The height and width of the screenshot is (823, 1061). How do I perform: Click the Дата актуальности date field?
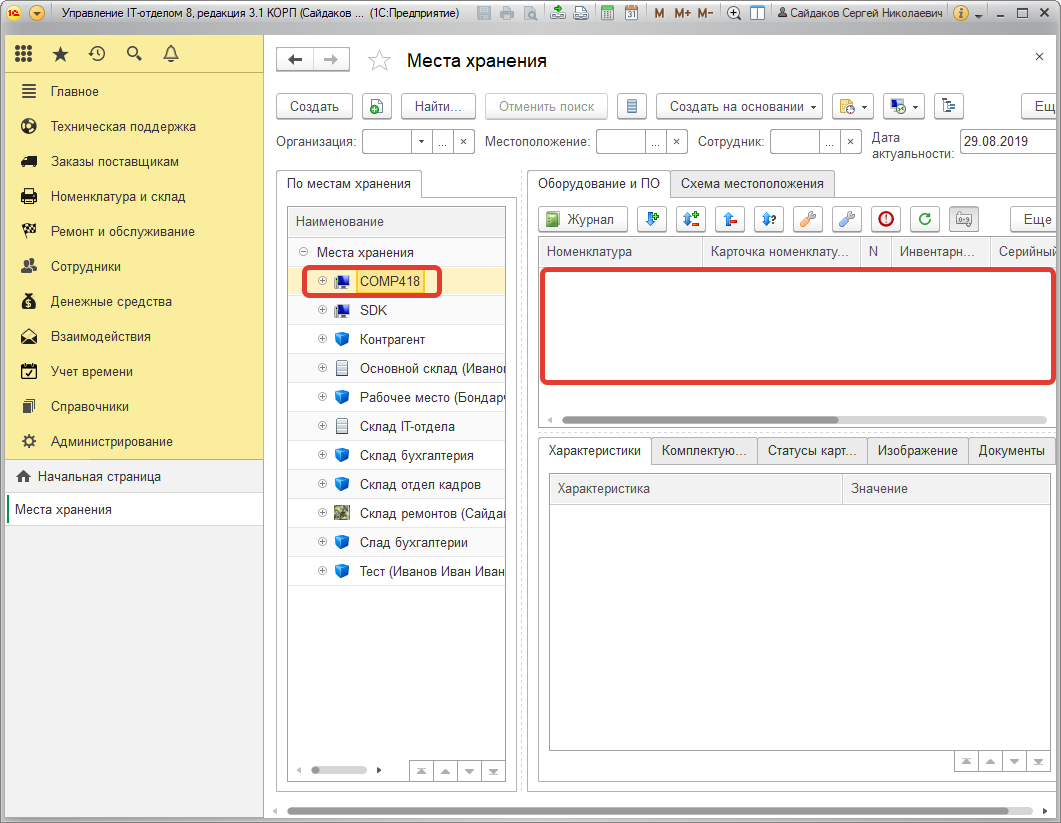click(1008, 141)
